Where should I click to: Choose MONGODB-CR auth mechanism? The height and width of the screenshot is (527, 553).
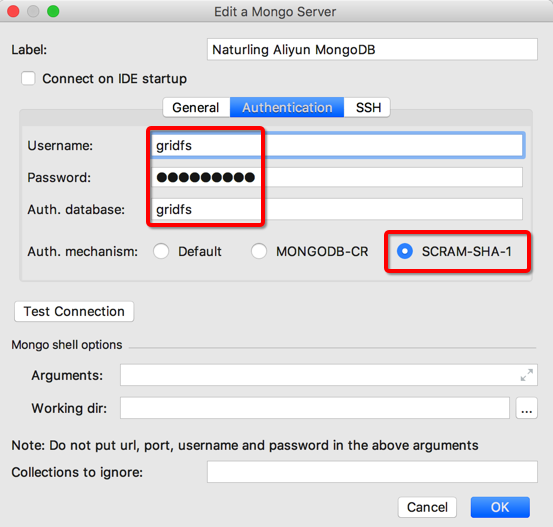pyautogui.click(x=259, y=252)
